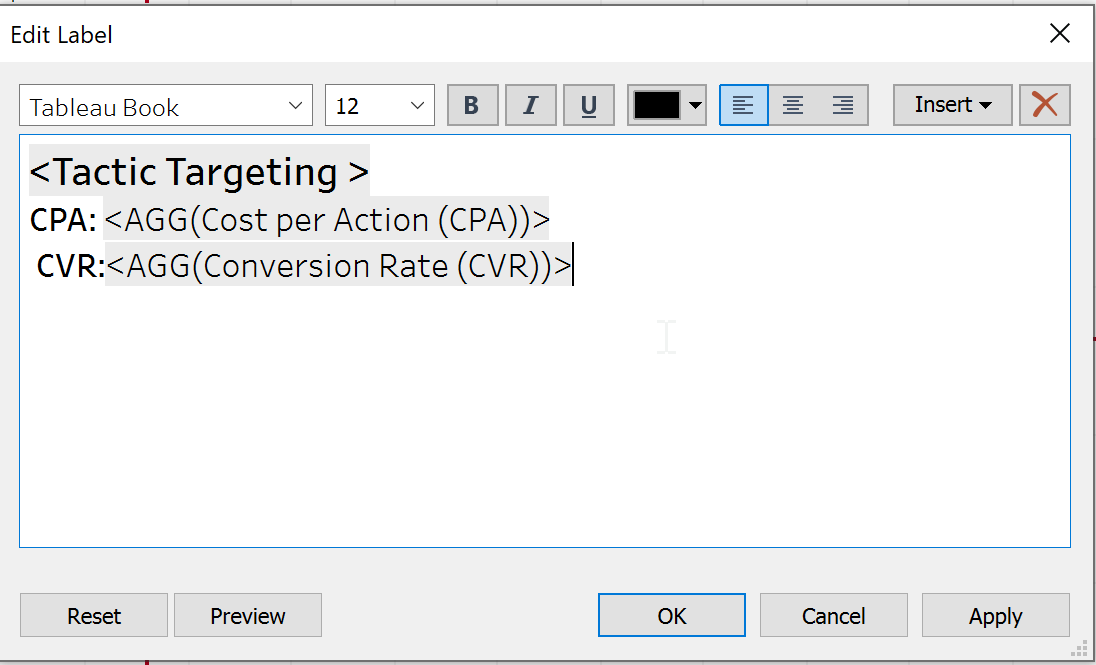
Task: Click Cancel to discard label changes
Action: 834,615
